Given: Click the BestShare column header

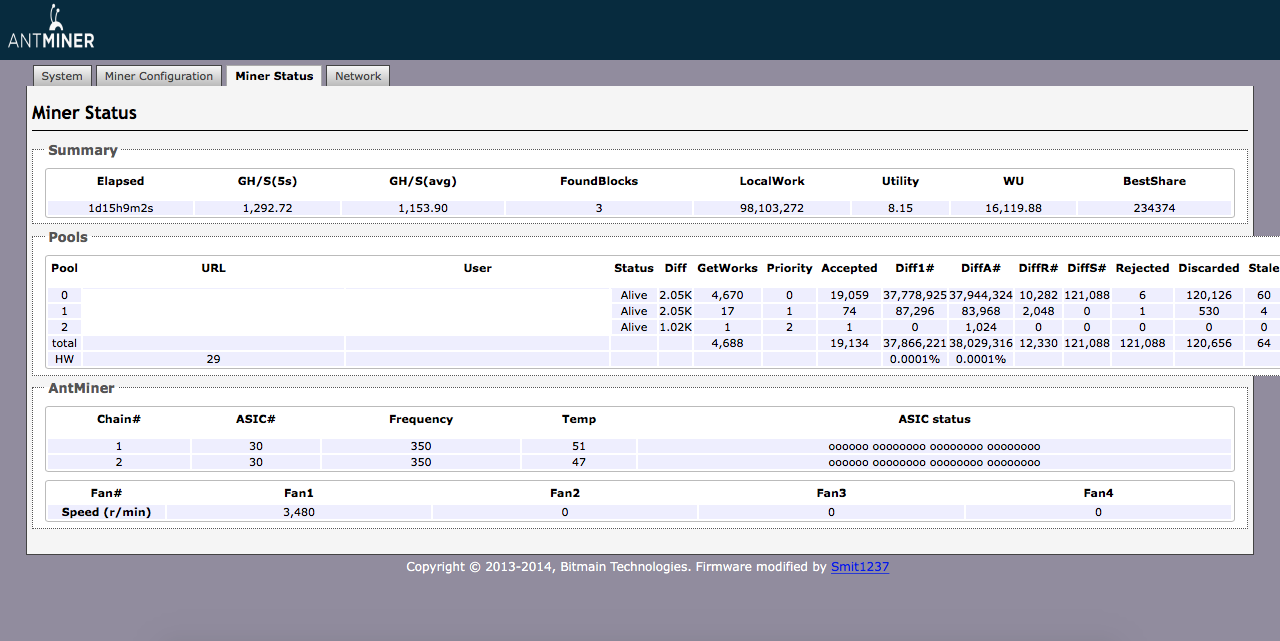Looking at the screenshot, I should click(x=1154, y=181).
